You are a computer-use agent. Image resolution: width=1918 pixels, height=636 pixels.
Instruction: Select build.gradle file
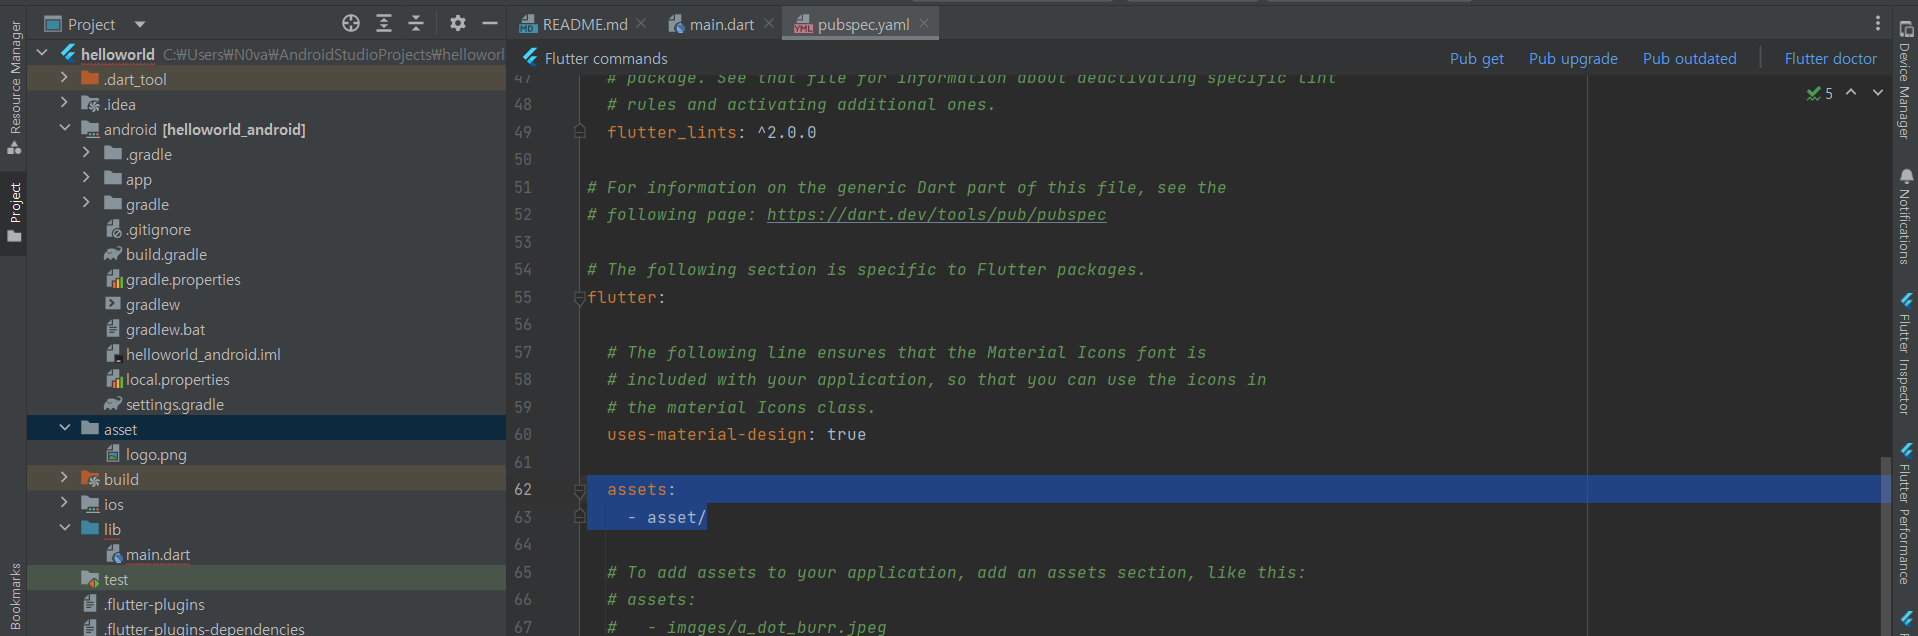point(166,254)
